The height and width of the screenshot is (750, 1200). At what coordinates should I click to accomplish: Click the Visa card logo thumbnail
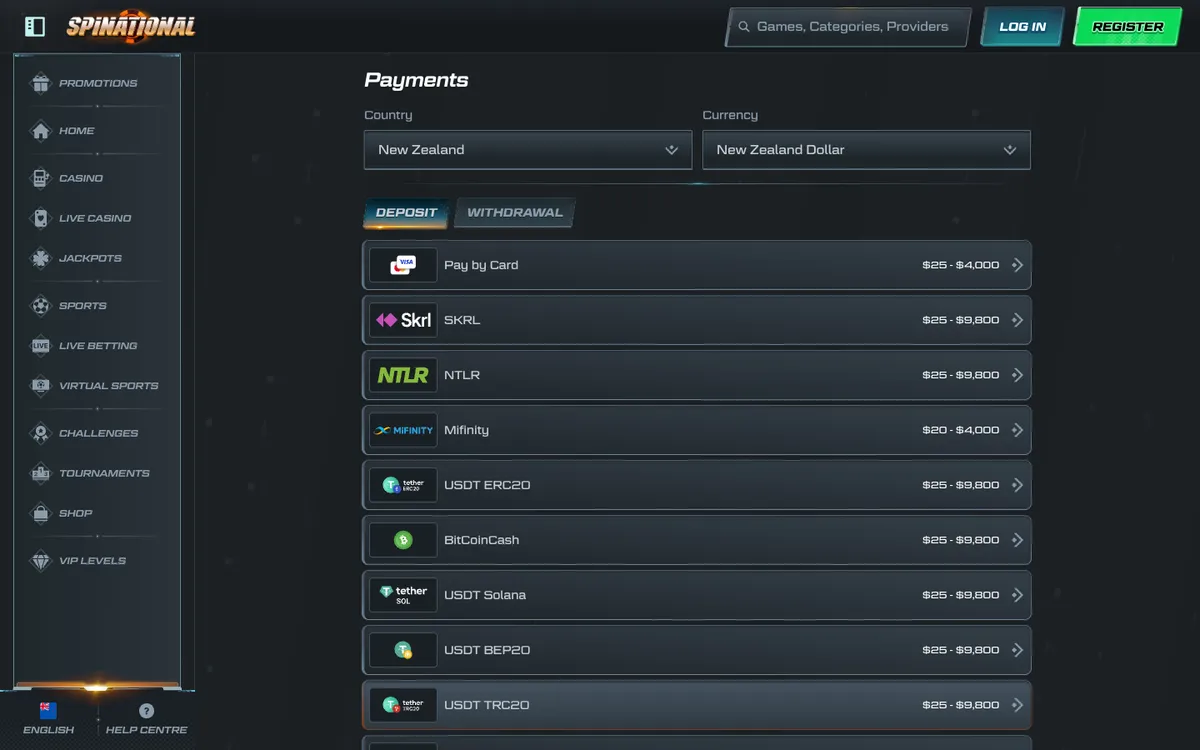(x=403, y=265)
